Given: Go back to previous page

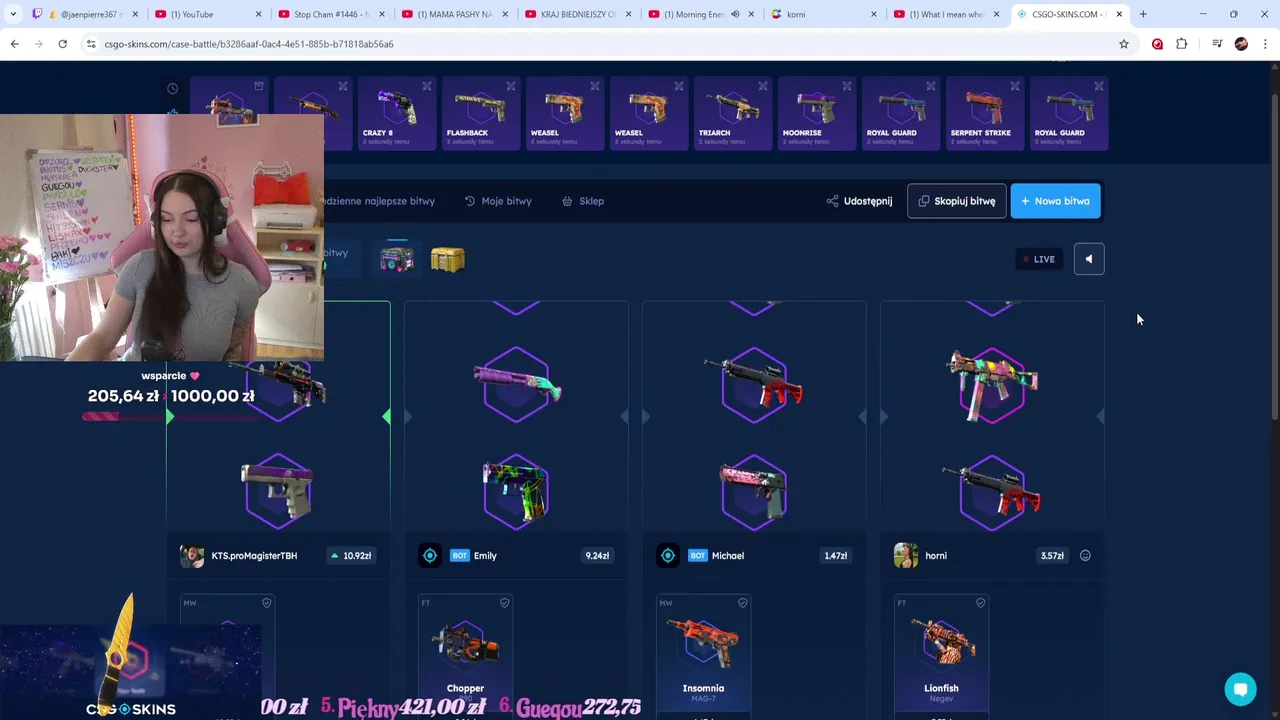Looking at the screenshot, I should pyautogui.click(x=14, y=44).
